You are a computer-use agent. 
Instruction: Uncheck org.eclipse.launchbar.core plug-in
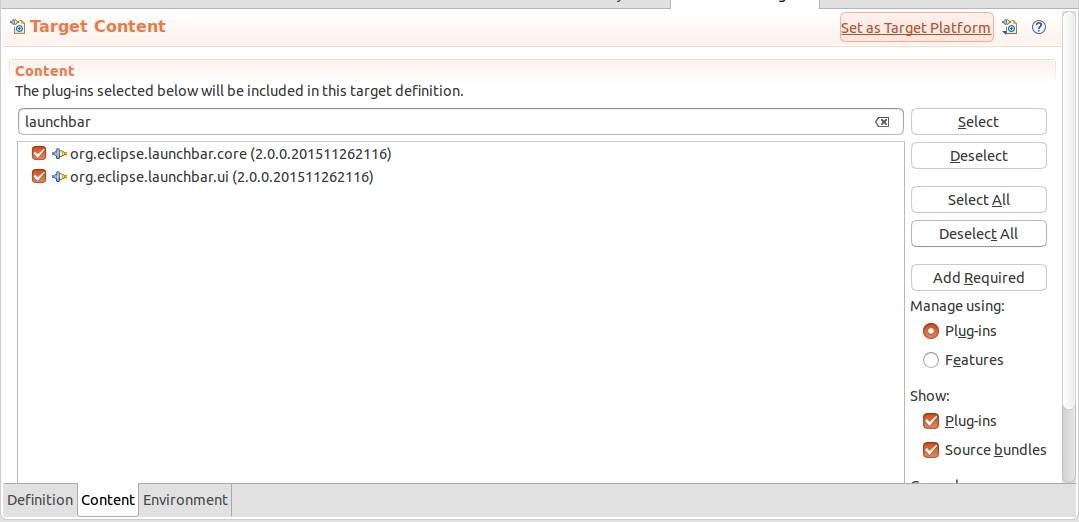point(39,153)
